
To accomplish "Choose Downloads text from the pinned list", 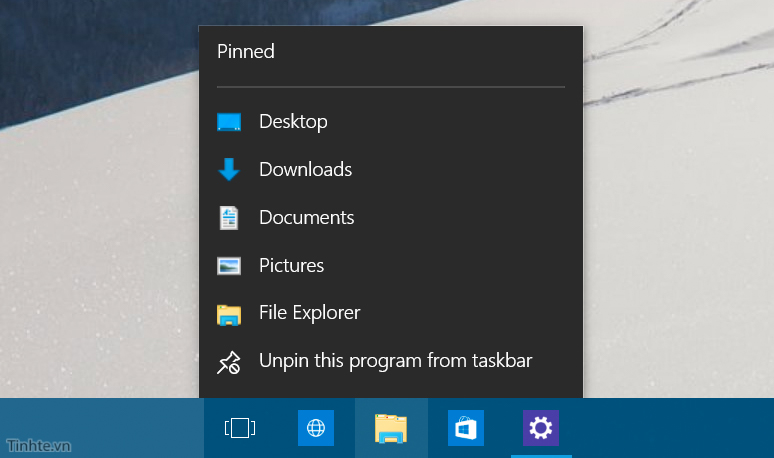I will (x=305, y=170).
